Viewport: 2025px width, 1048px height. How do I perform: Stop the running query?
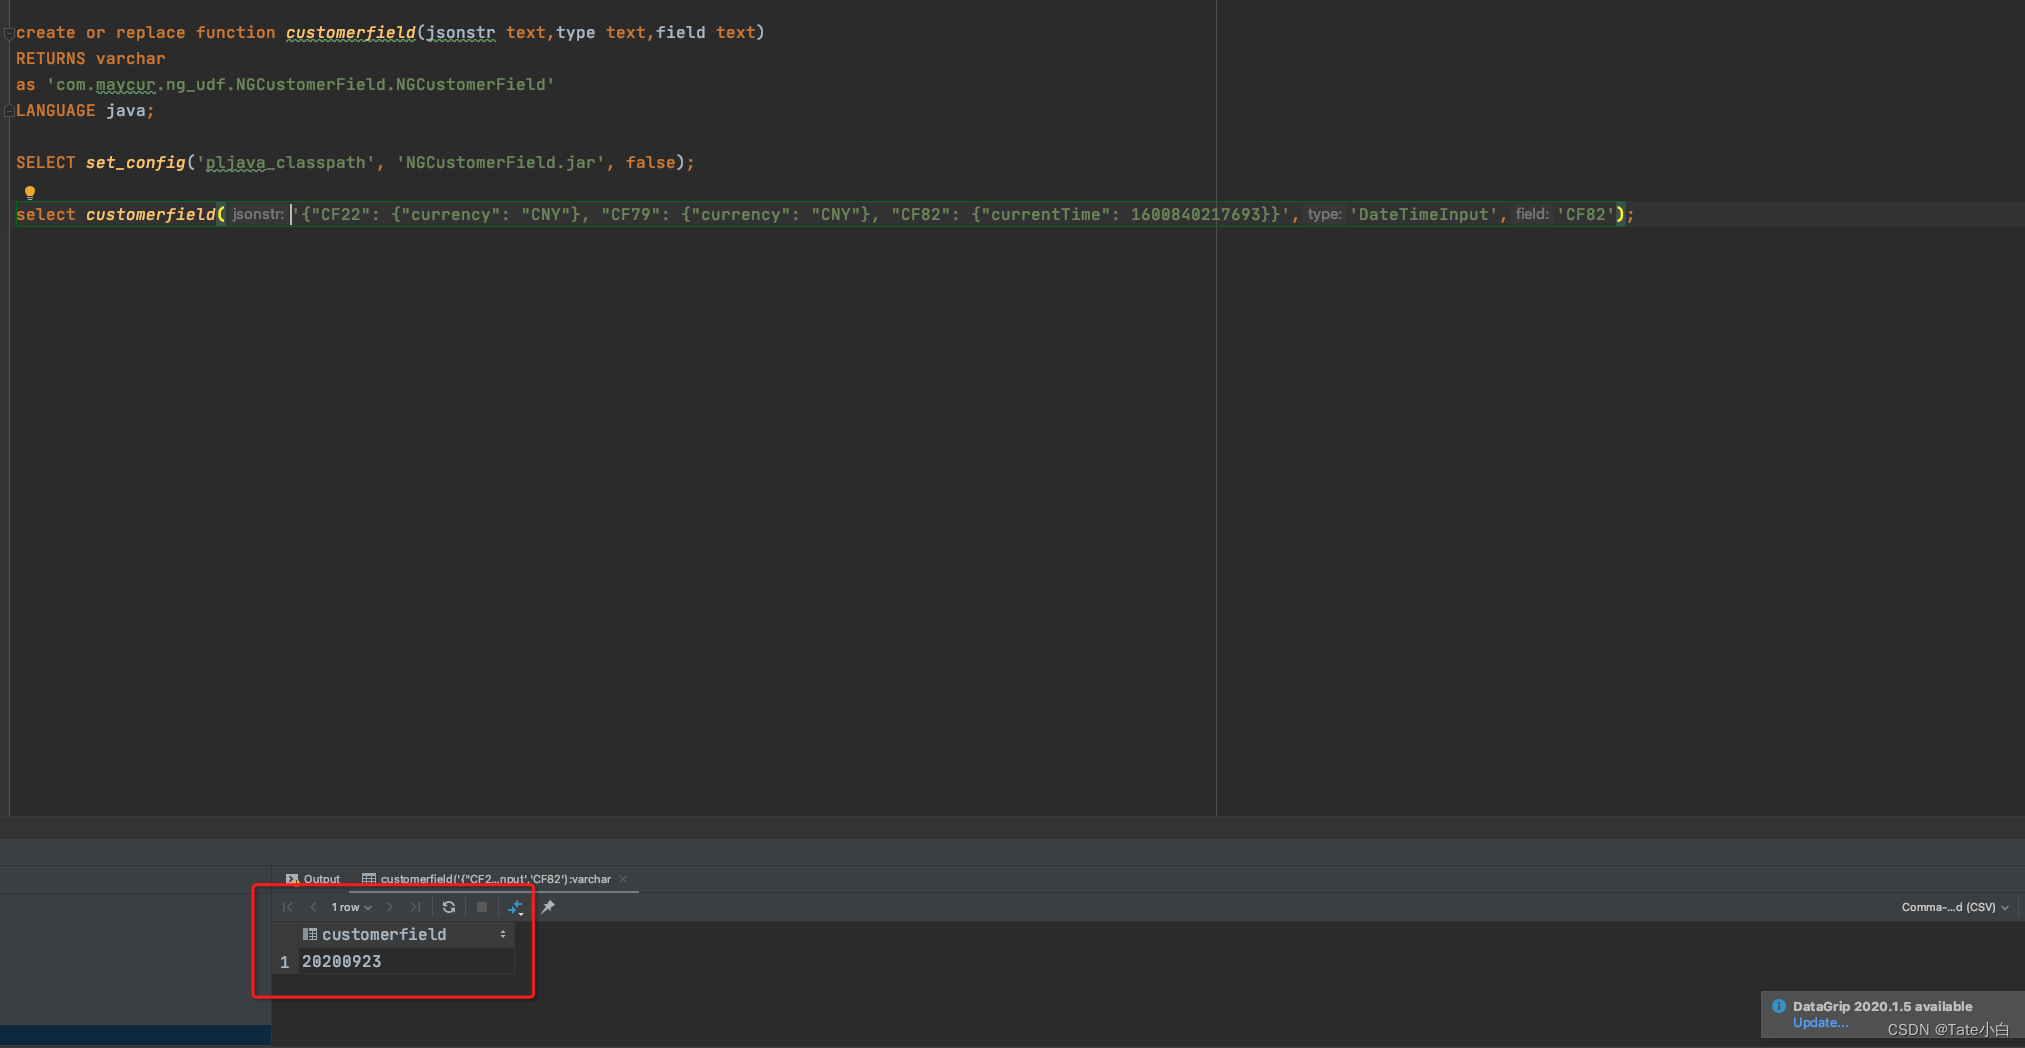(x=482, y=907)
